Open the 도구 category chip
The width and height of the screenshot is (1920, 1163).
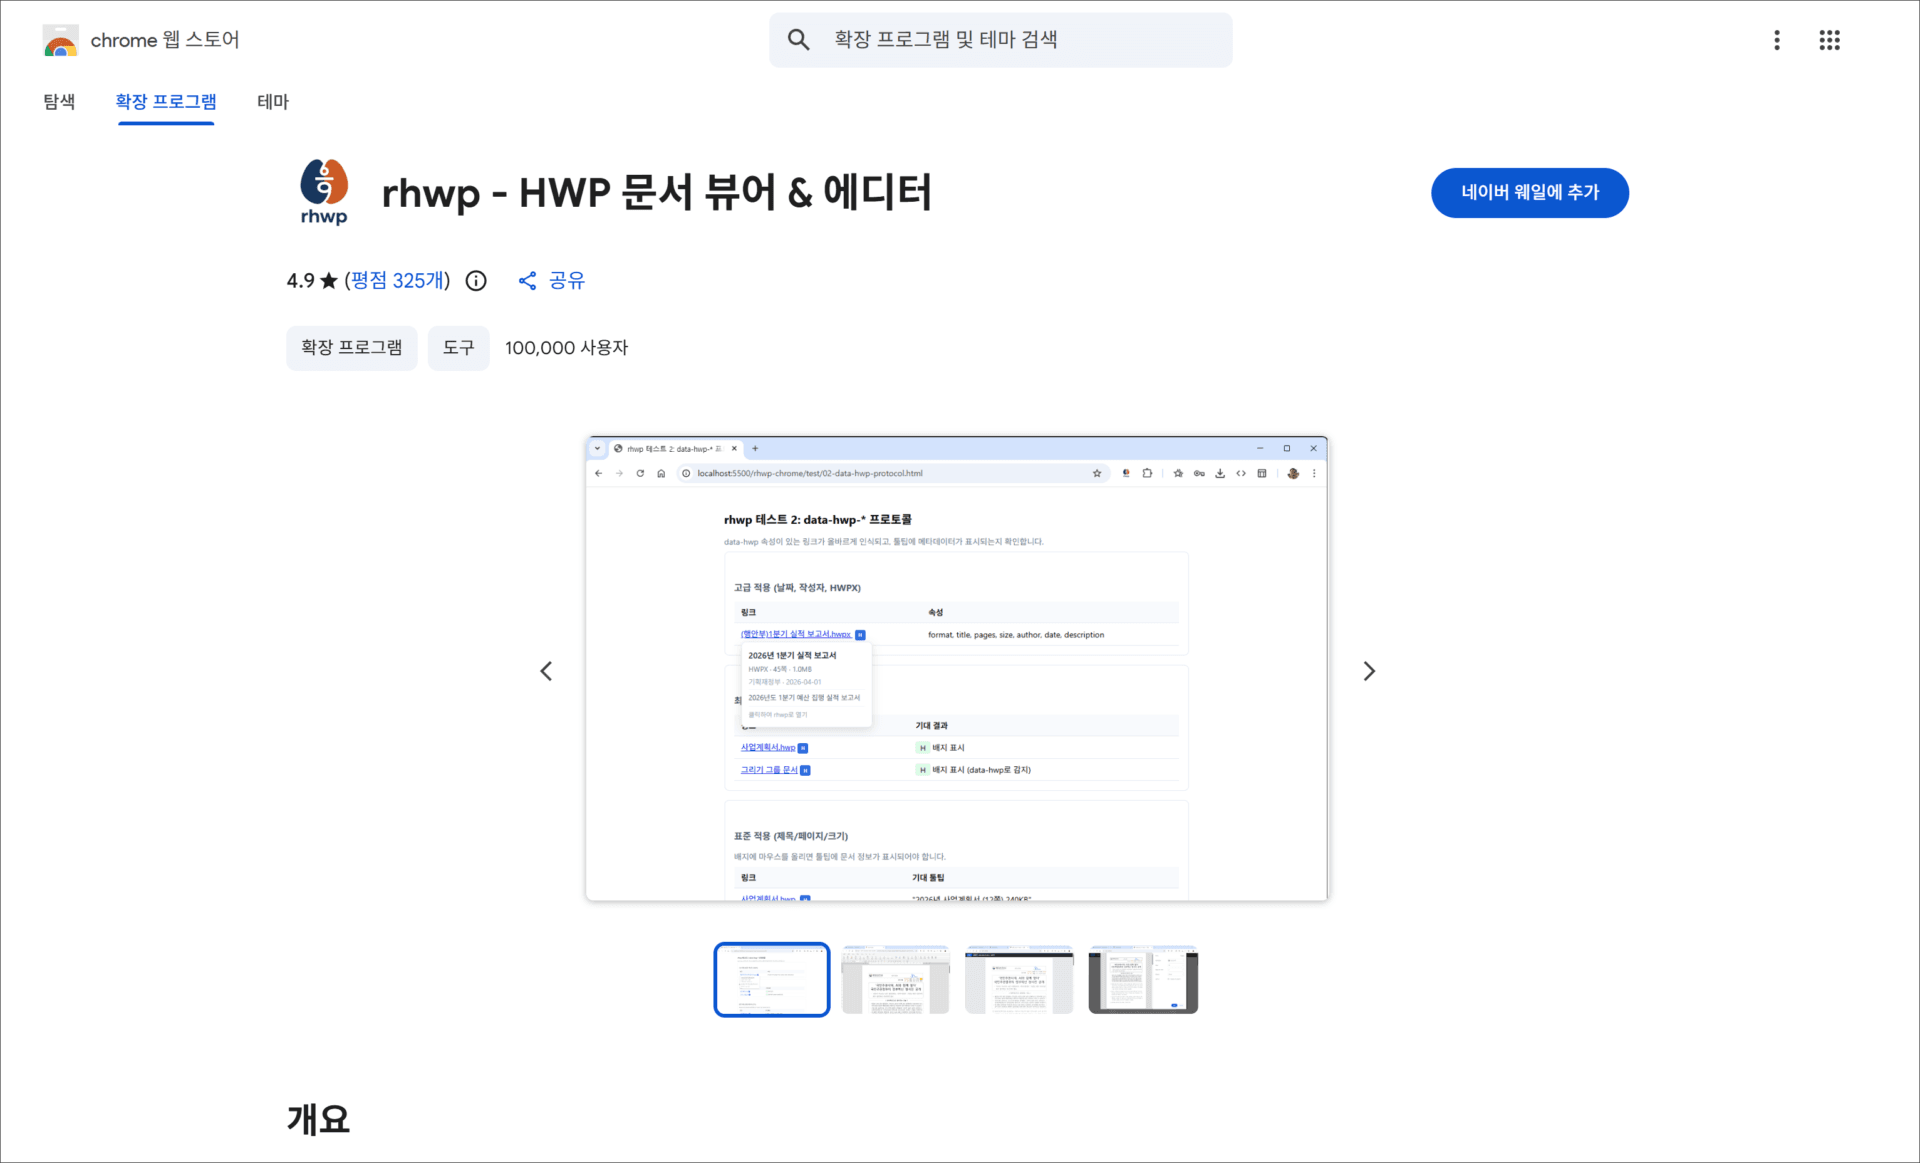point(458,348)
